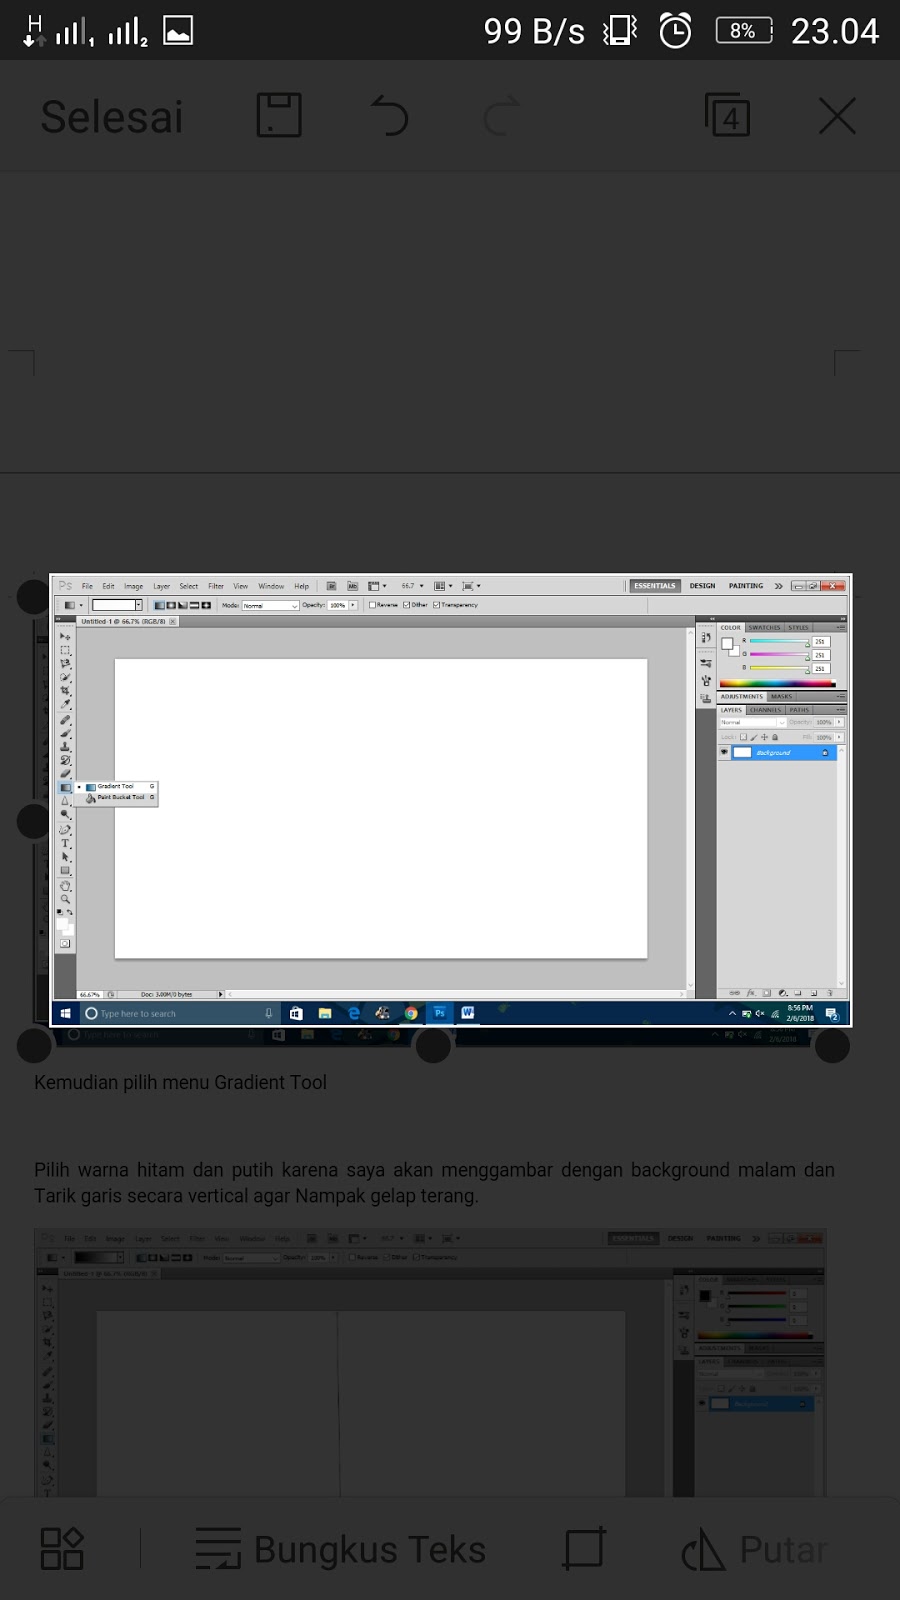Open Edge from the pictured Windows taskbar
This screenshot has width=900, height=1600.
[x=354, y=1013]
